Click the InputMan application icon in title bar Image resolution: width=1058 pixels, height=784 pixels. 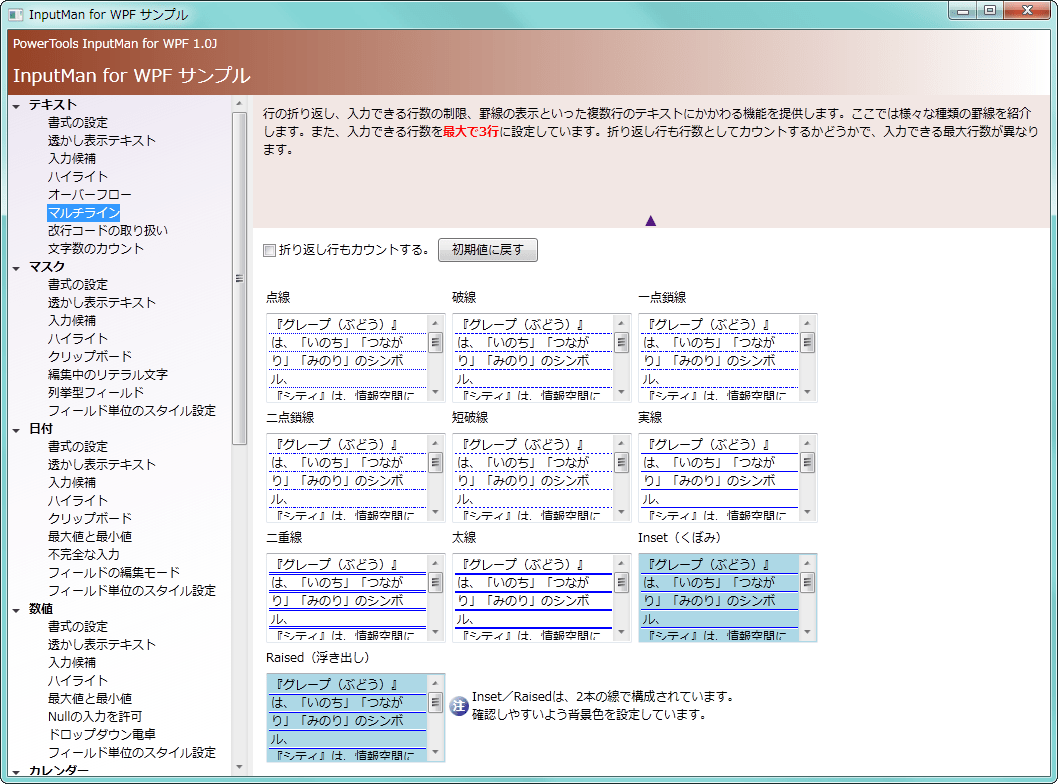pos(14,14)
